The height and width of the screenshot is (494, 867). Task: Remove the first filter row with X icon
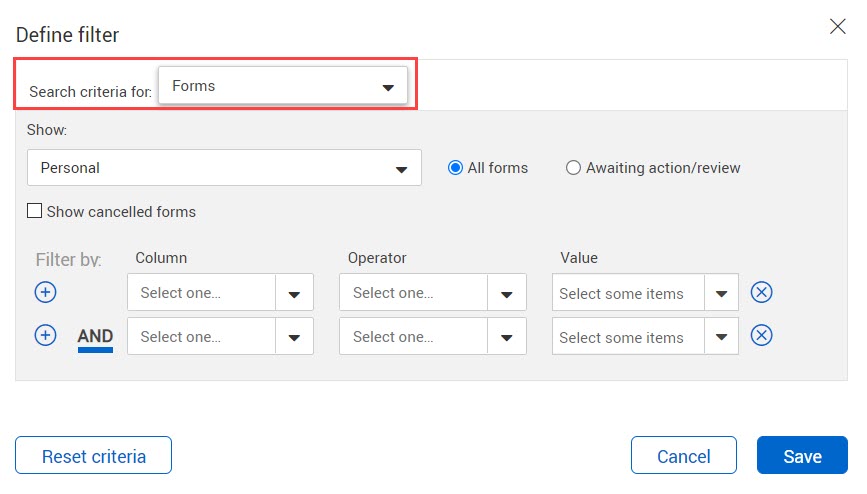[761, 292]
